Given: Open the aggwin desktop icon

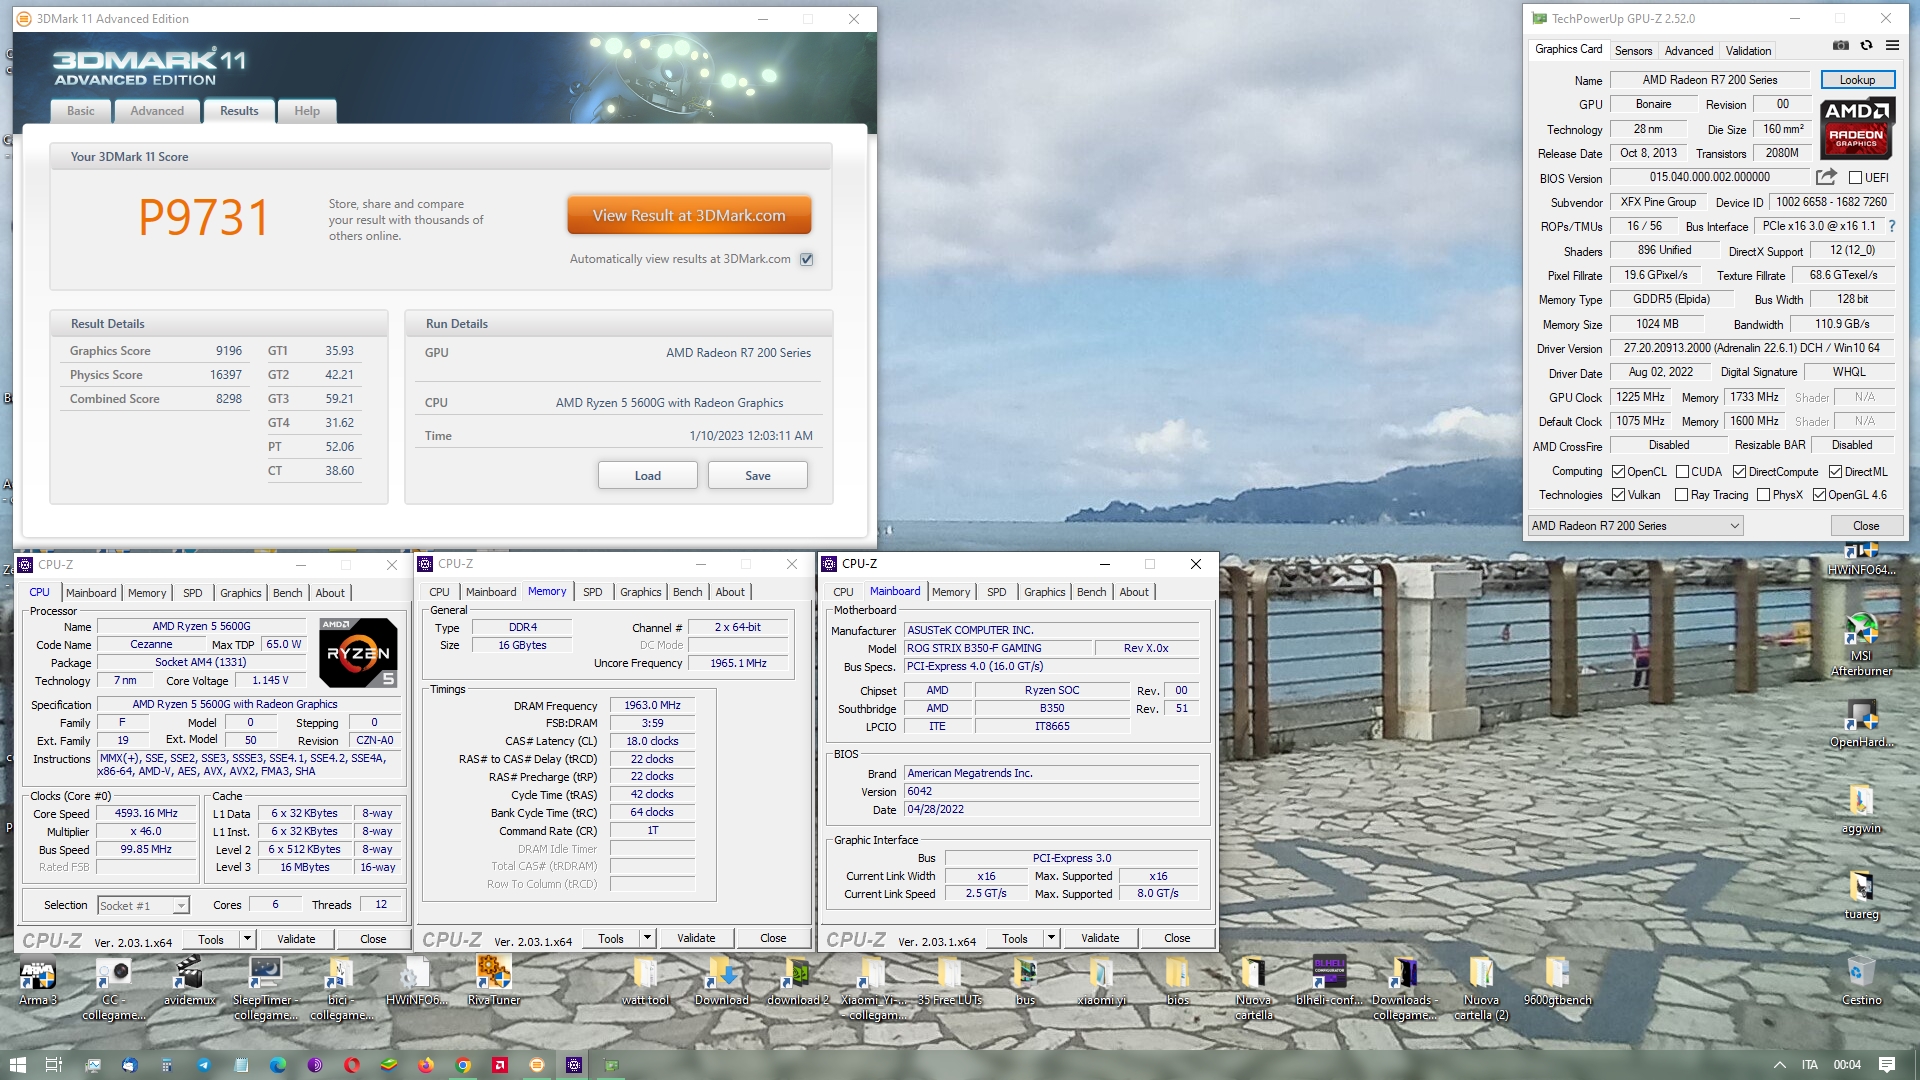Looking at the screenshot, I should coord(1861,810).
